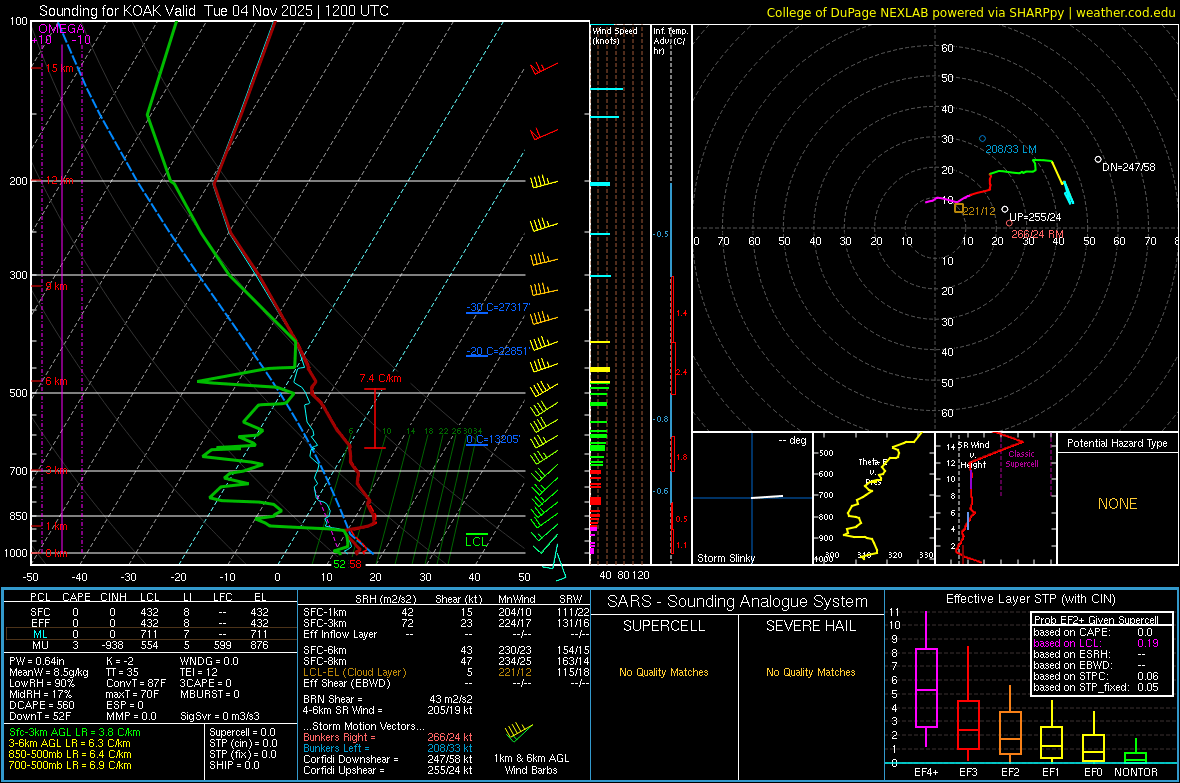Click the '700-500mb LR = 6.9 C/km' line
1180x783 pixels.
(70, 765)
